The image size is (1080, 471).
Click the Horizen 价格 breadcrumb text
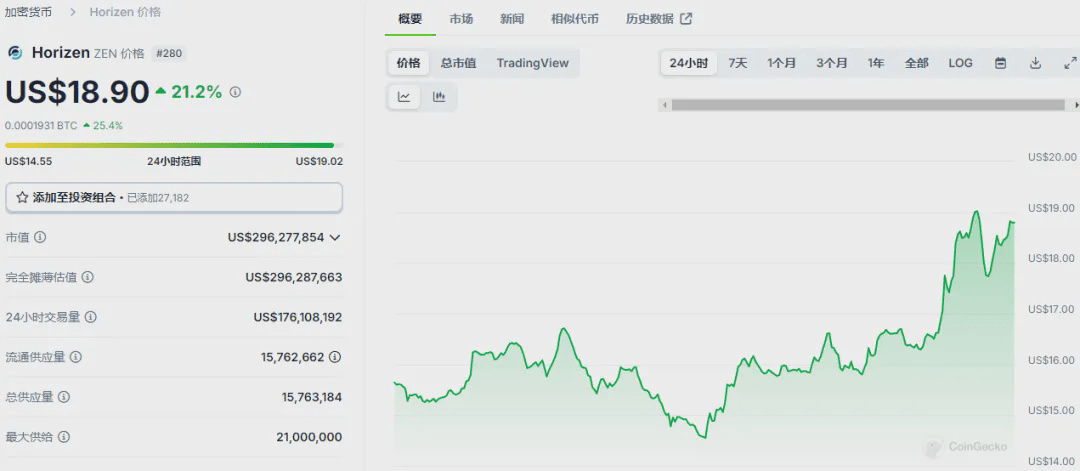pyautogui.click(x=125, y=12)
